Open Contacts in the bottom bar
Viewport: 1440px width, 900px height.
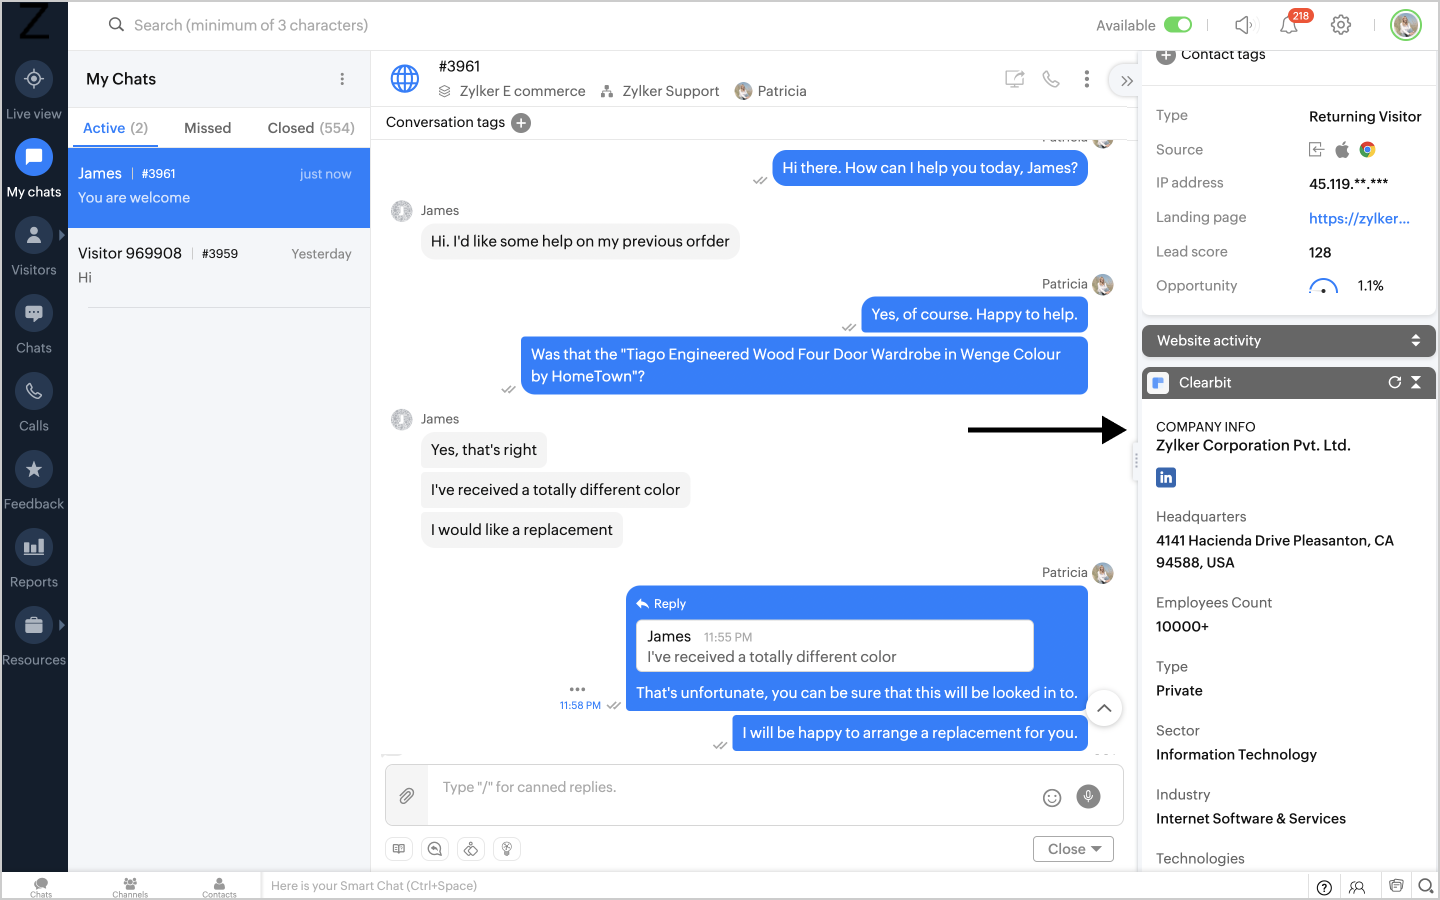point(219,887)
